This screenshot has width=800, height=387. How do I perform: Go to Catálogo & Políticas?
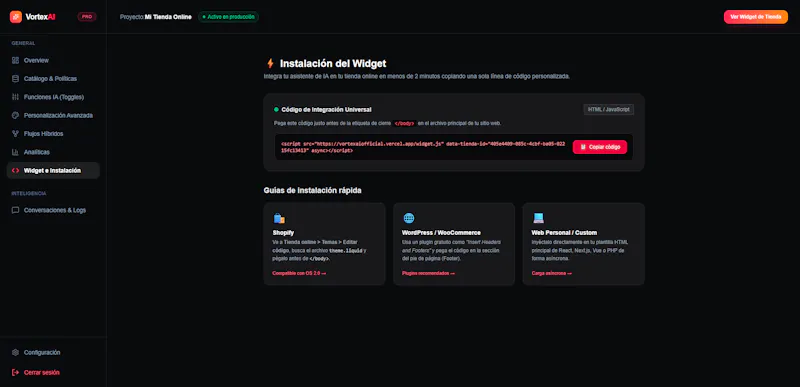click(x=53, y=79)
